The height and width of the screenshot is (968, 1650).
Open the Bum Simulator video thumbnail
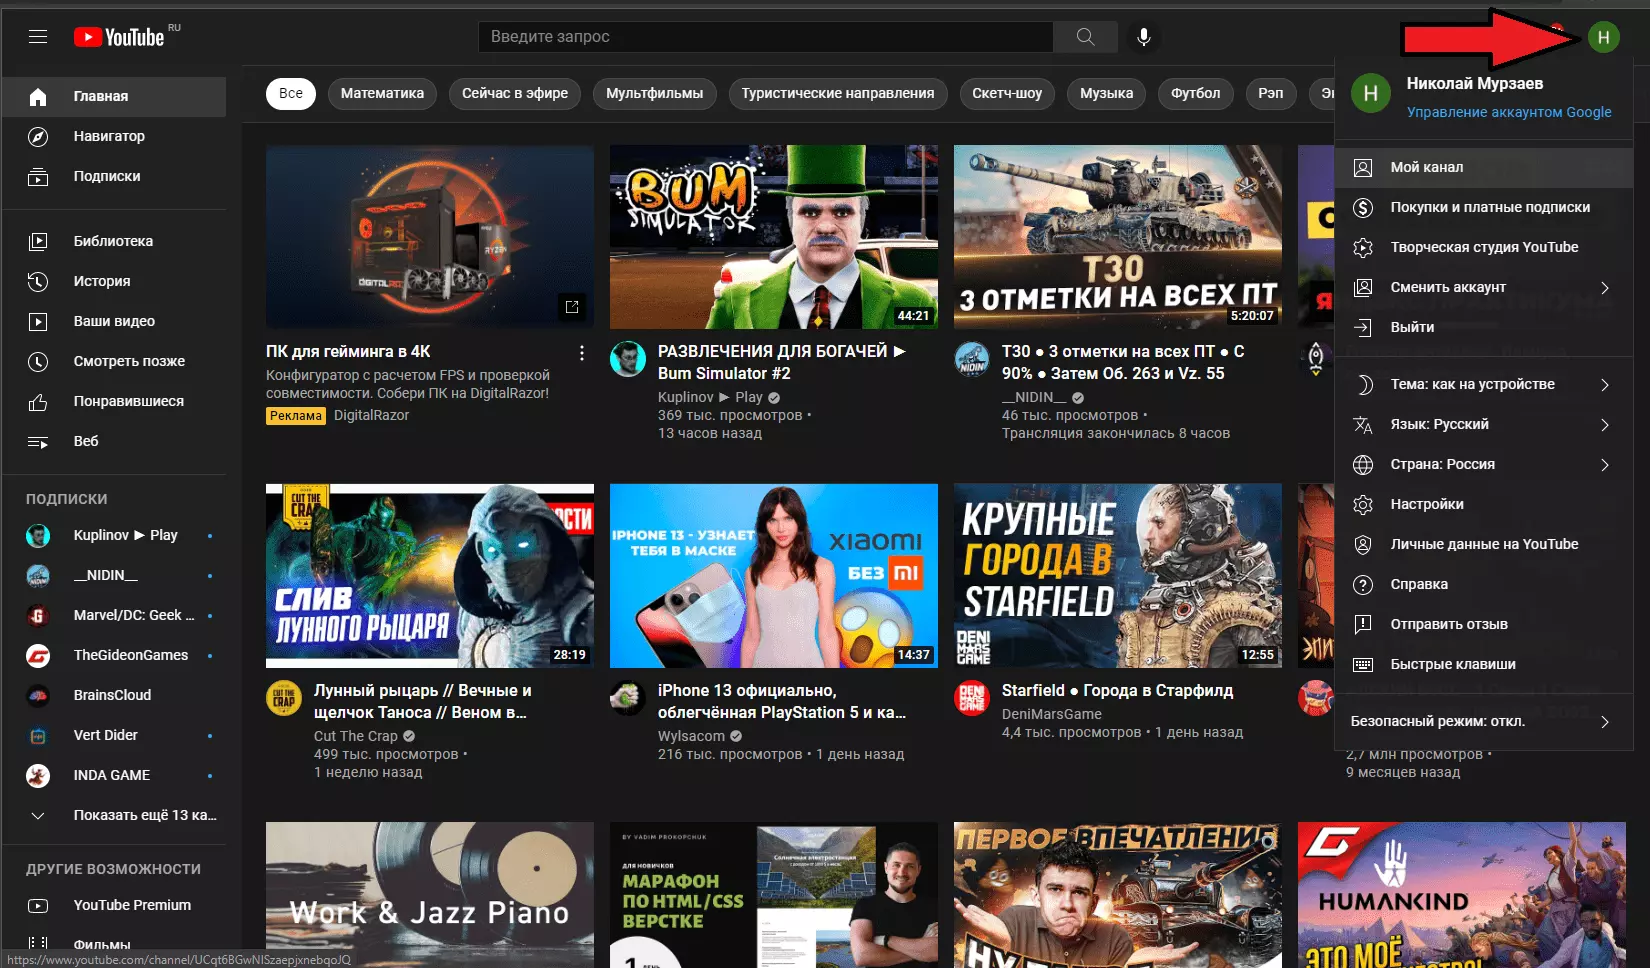pyautogui.click(x=774, y=237)
